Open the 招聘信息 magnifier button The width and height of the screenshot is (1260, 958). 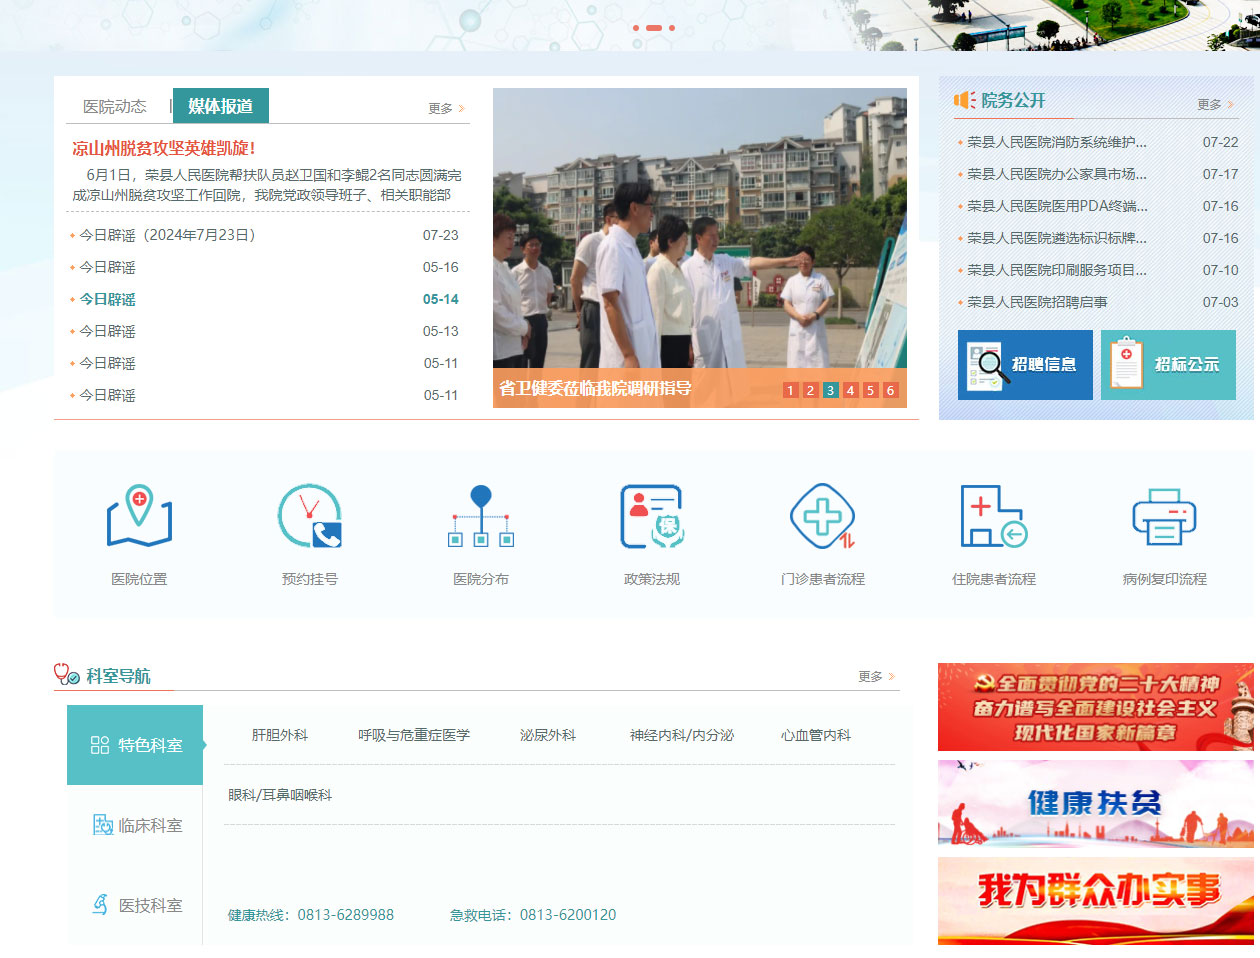tap(1025, 365)
